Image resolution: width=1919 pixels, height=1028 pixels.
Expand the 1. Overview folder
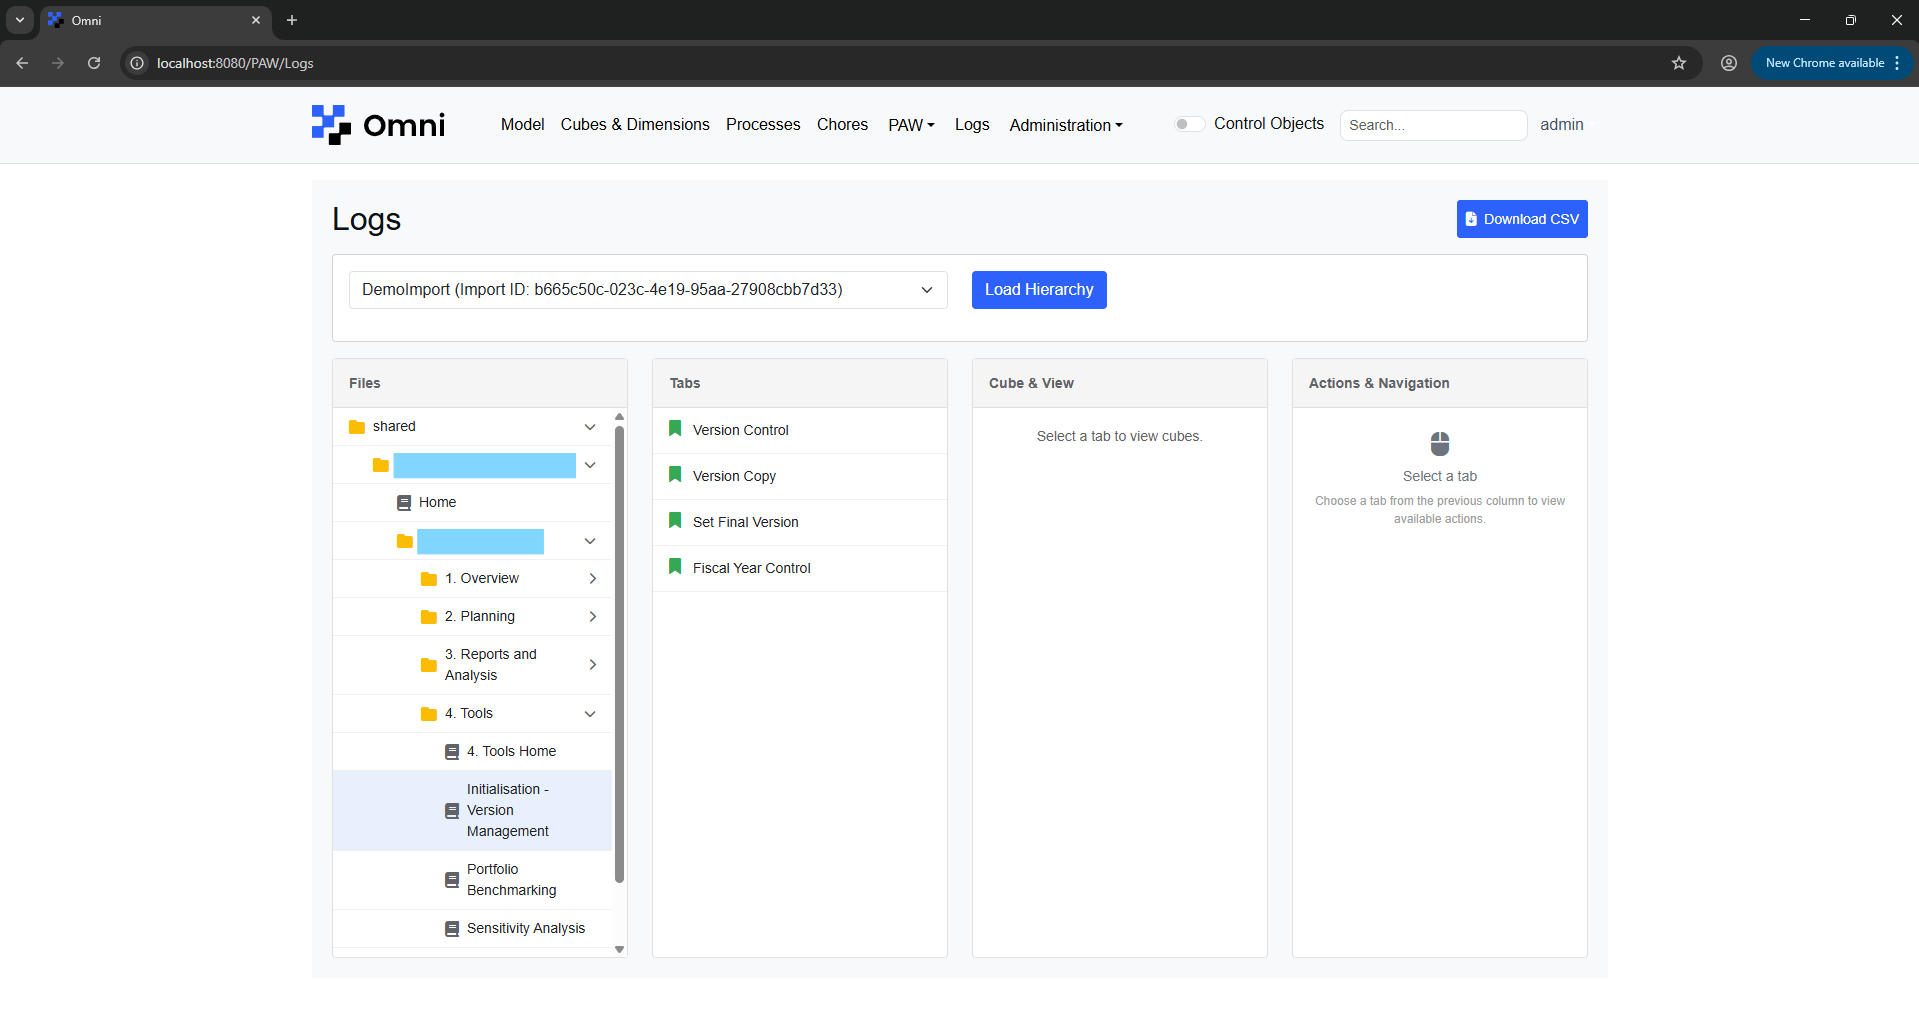point(592,579)
